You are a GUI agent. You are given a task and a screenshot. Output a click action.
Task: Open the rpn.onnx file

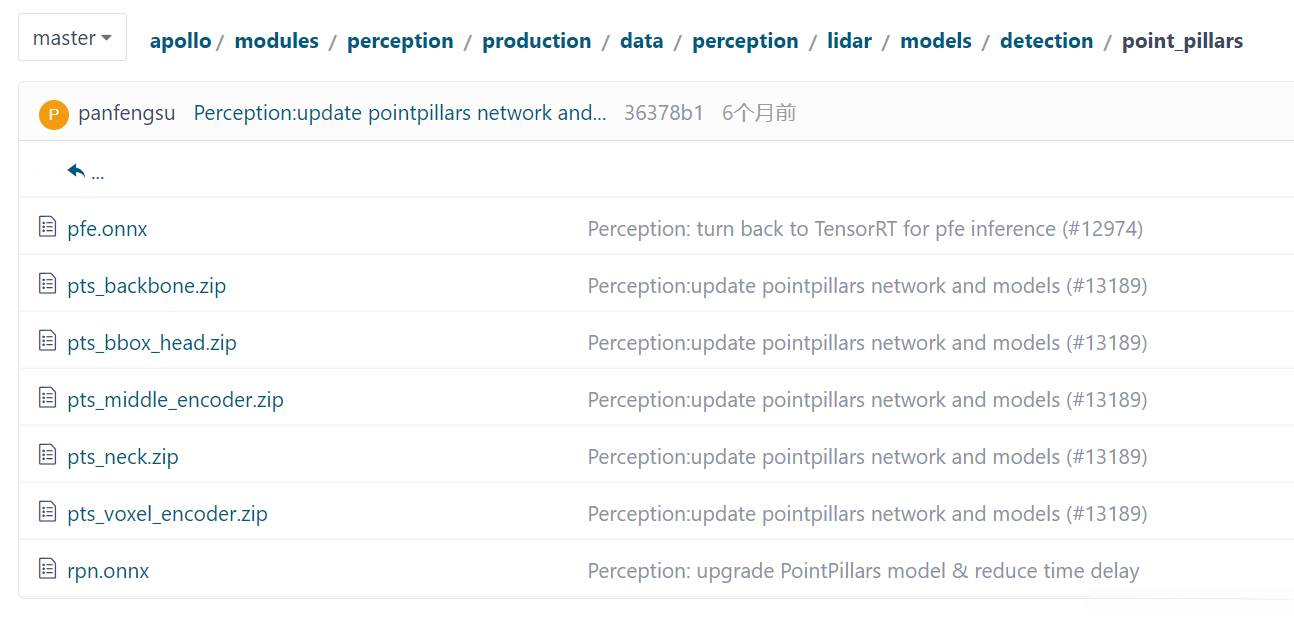click(108, 571)
